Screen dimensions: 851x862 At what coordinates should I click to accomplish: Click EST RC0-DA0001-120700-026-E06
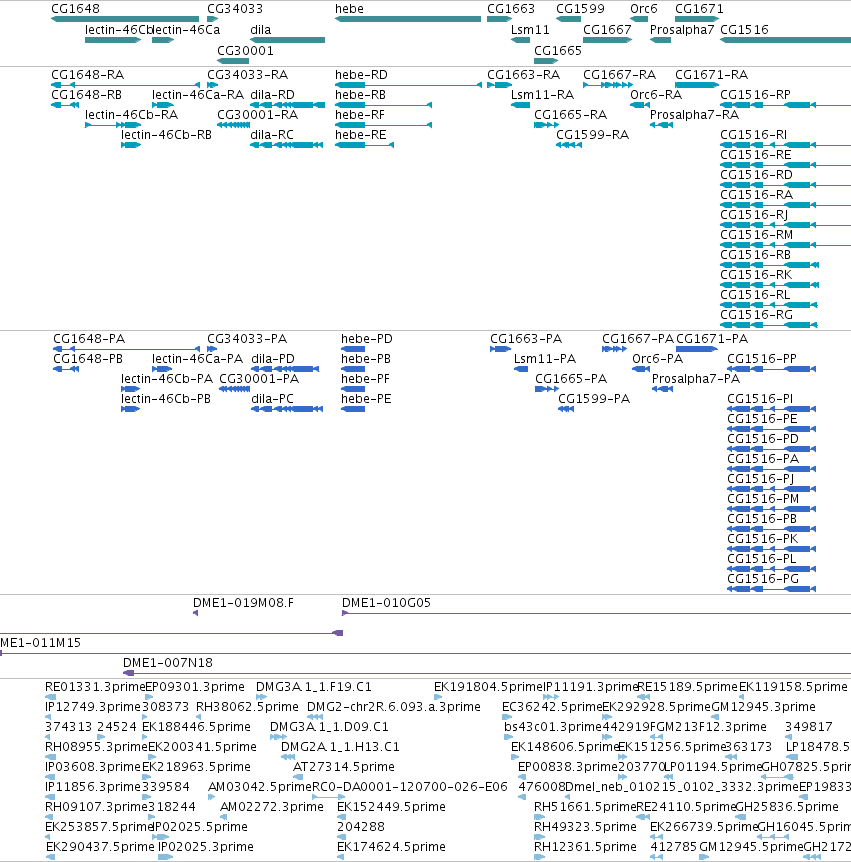click(328, 797)
